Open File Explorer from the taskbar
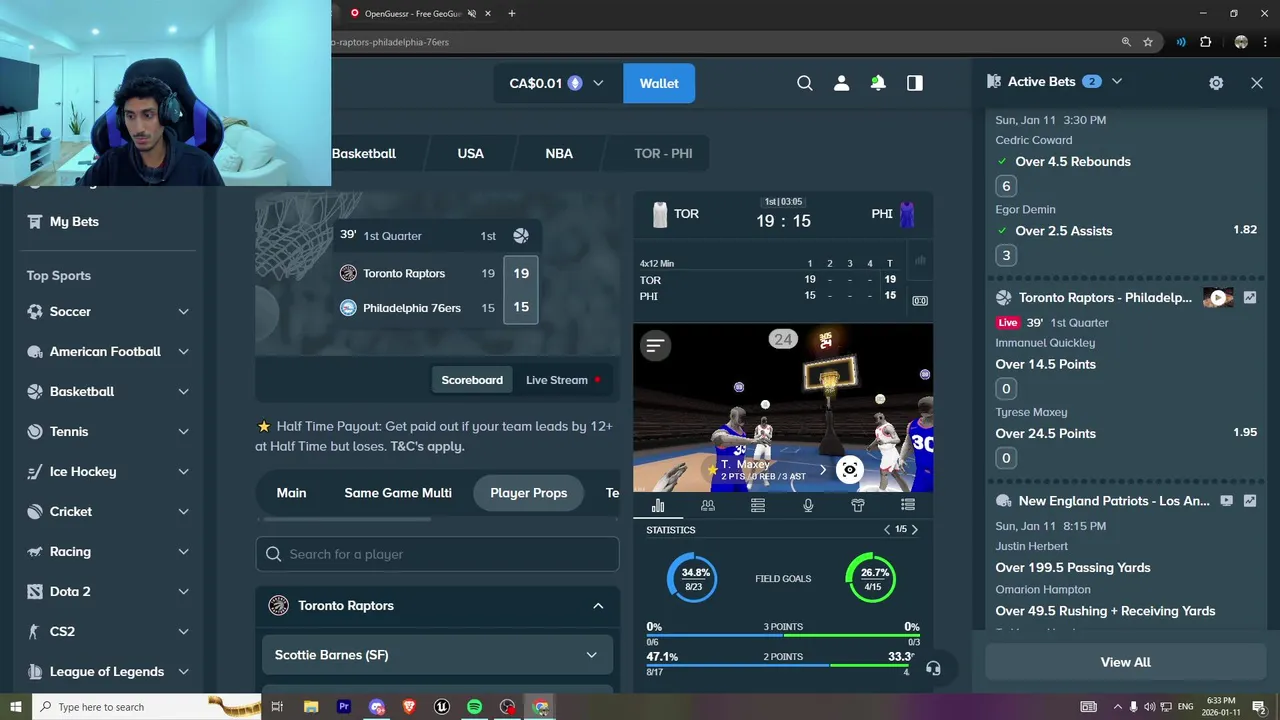1280x720 pixels. (x=311, y=707)
